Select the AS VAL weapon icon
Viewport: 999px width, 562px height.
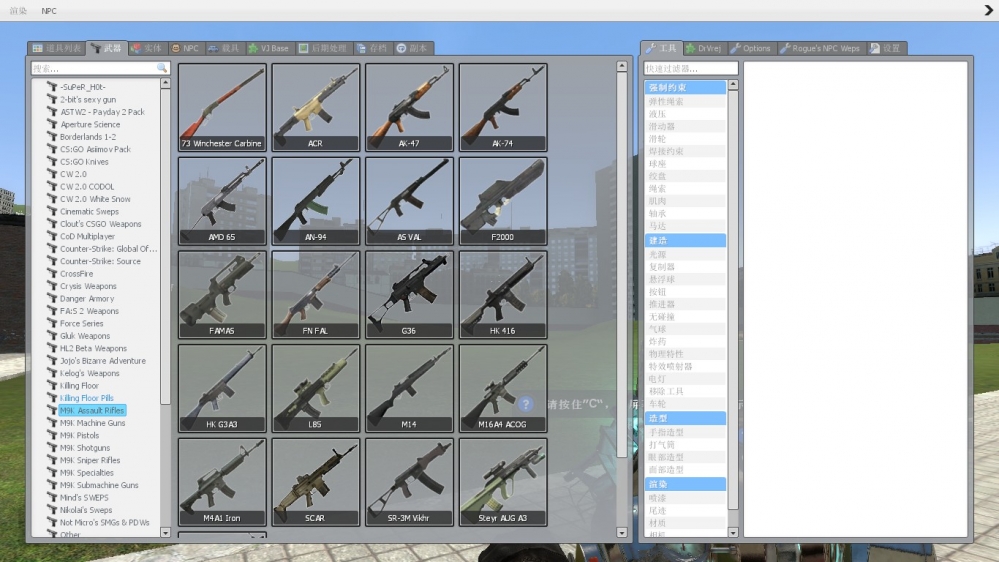(x=409, y=201)
